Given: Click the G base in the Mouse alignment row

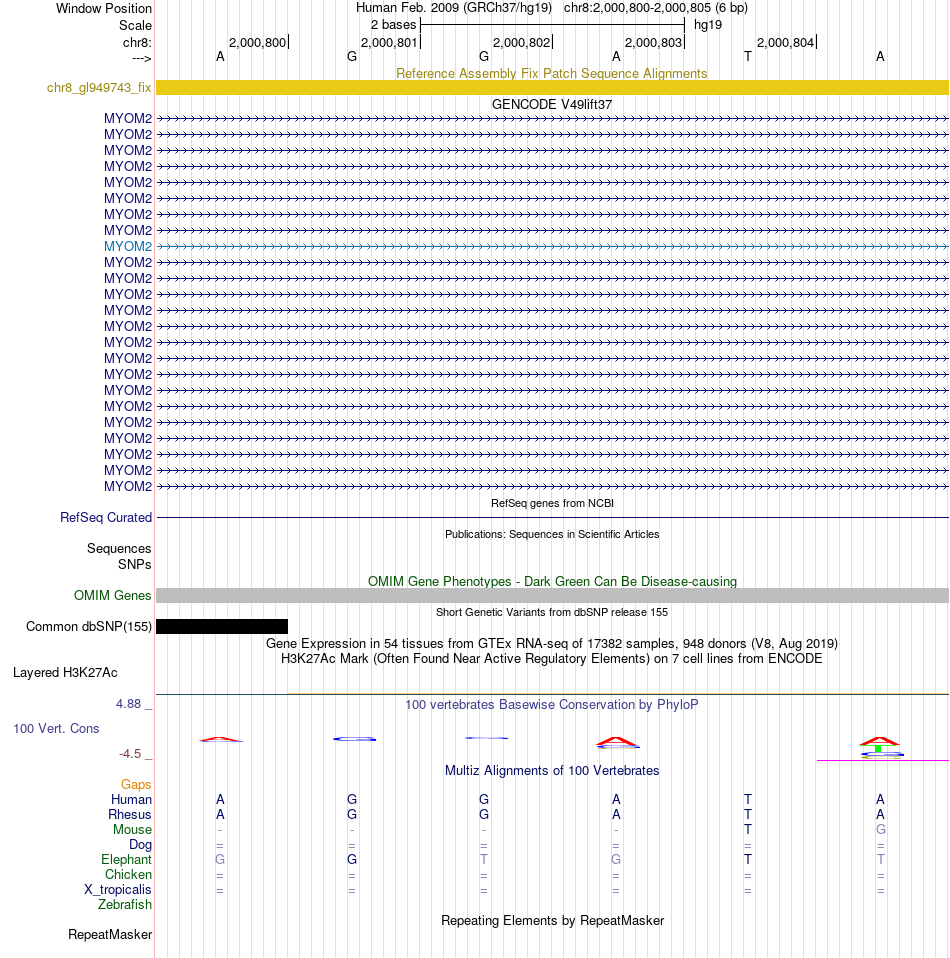Looking at the screenshot, I should (x=880, y=830).
